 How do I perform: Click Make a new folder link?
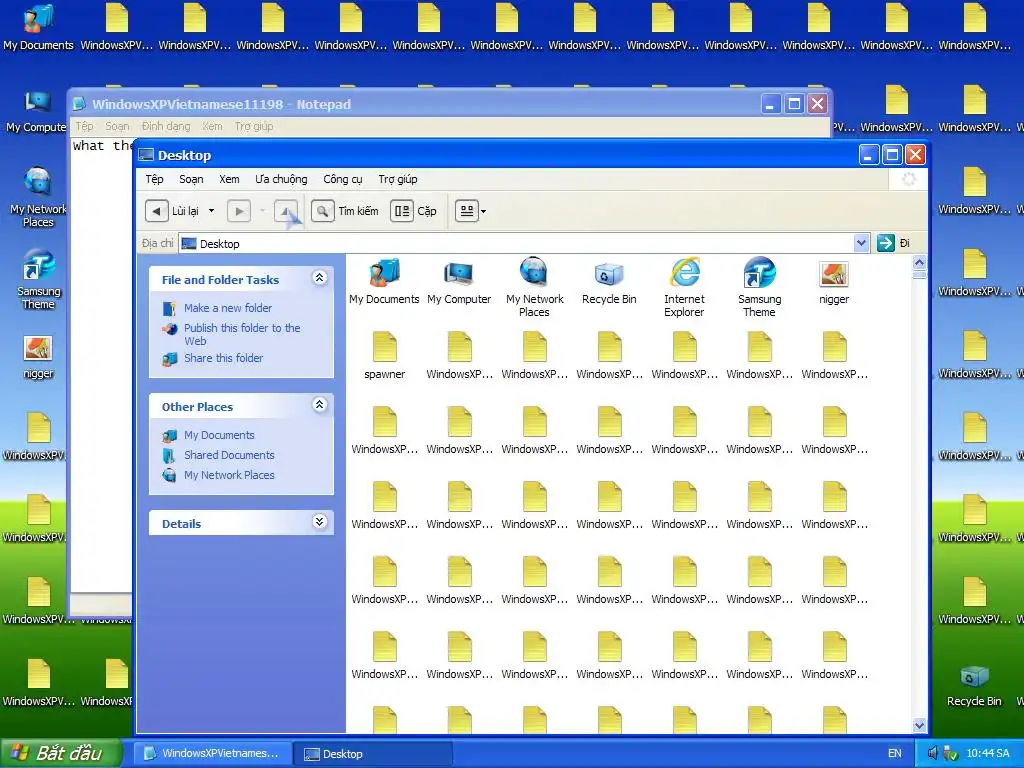coord(228,308)
